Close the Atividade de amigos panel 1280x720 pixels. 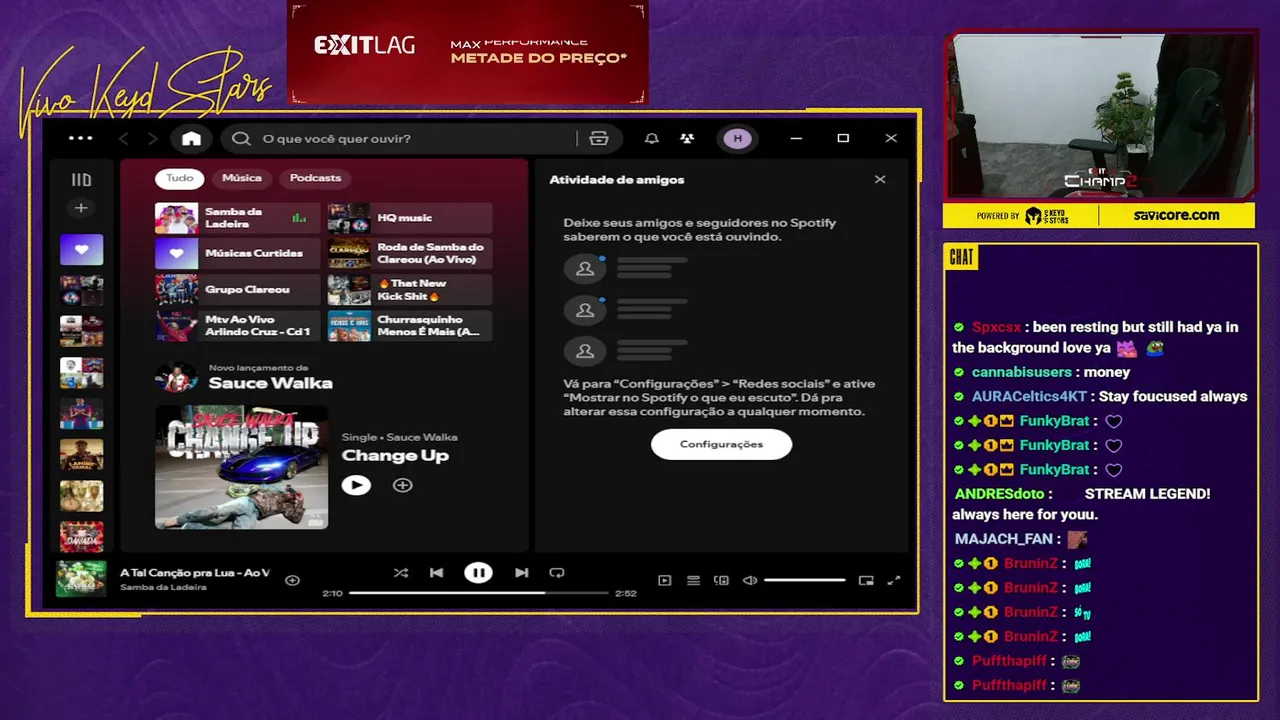point(880,180)
